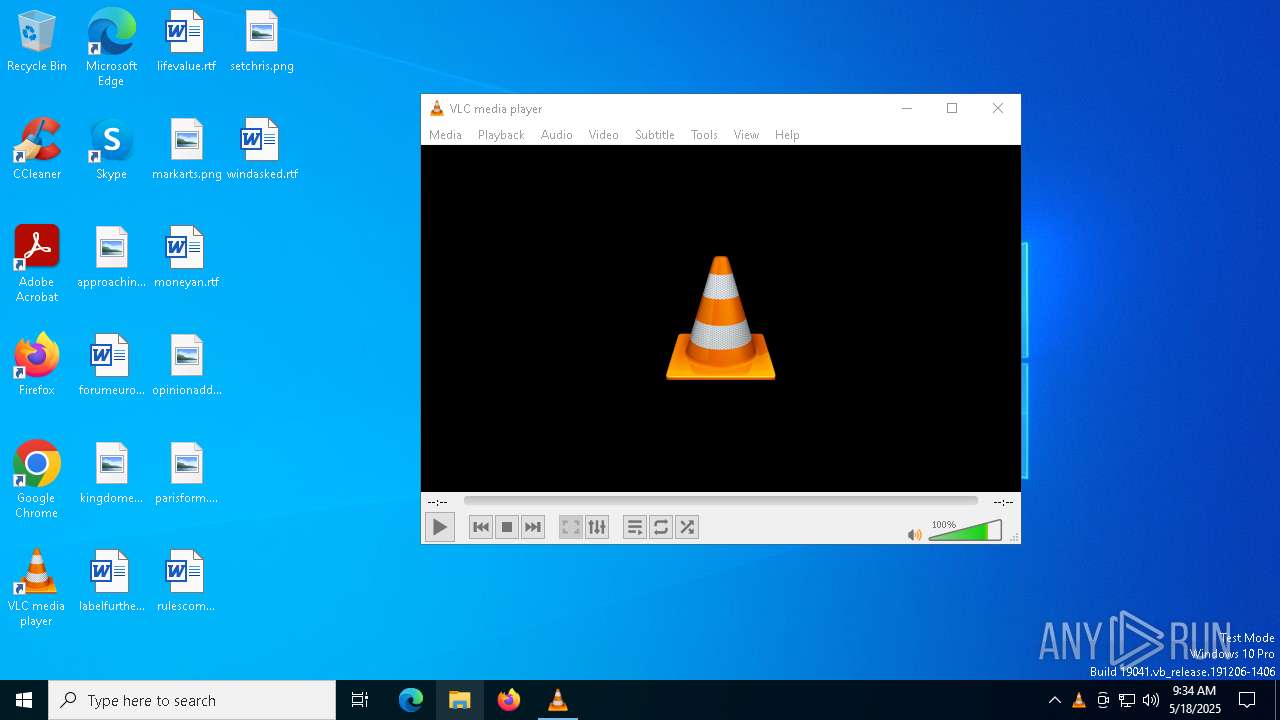The image size is (1280, 720).
Task: Expand hidden system tray icons
Action: [1054, 700]
